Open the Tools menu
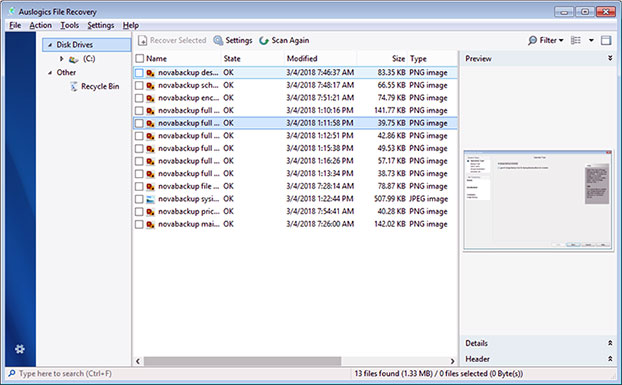Screen dimensions: 622x385 69,25
